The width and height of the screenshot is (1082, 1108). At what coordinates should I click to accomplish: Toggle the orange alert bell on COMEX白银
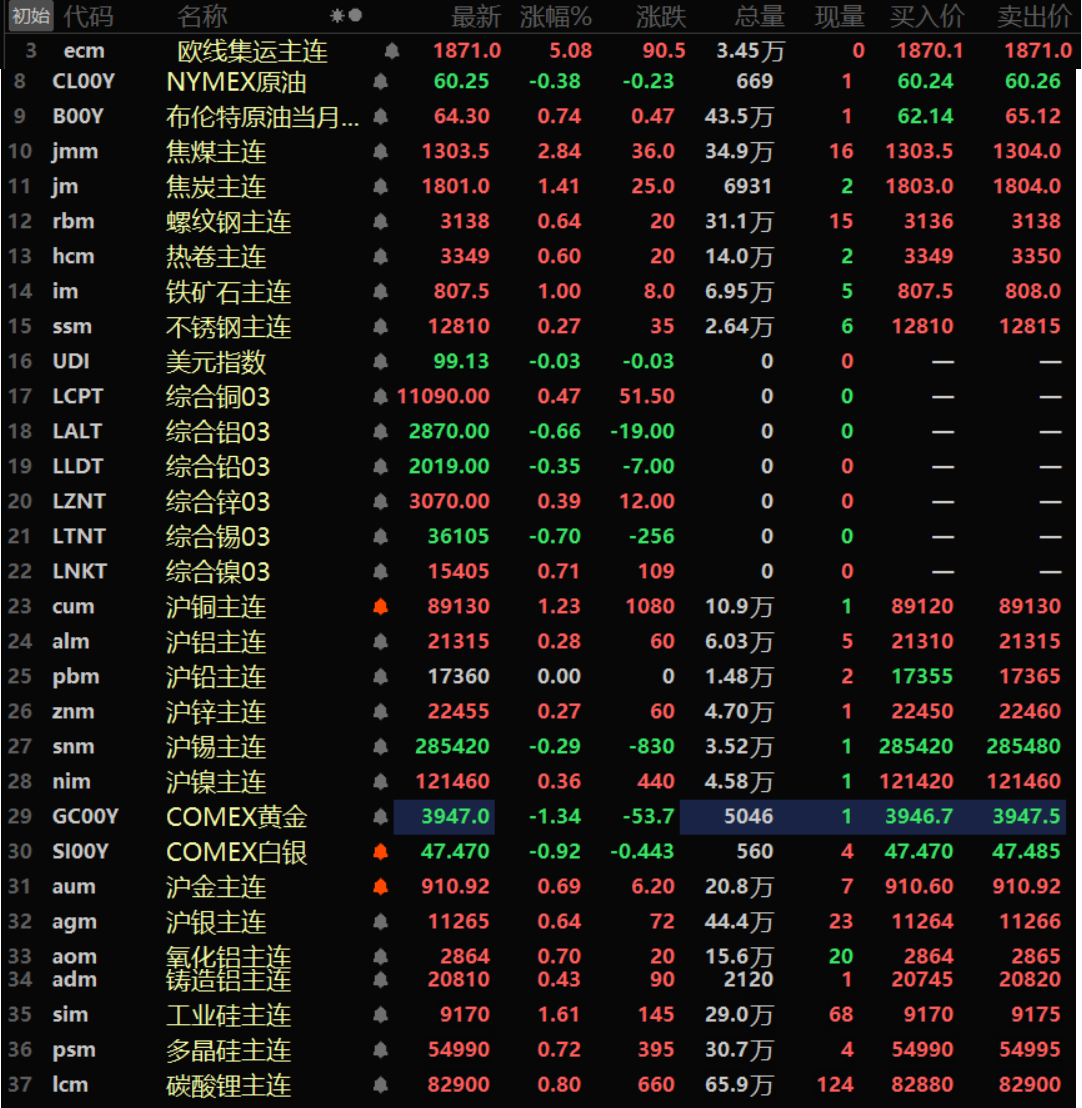(380, 852)
